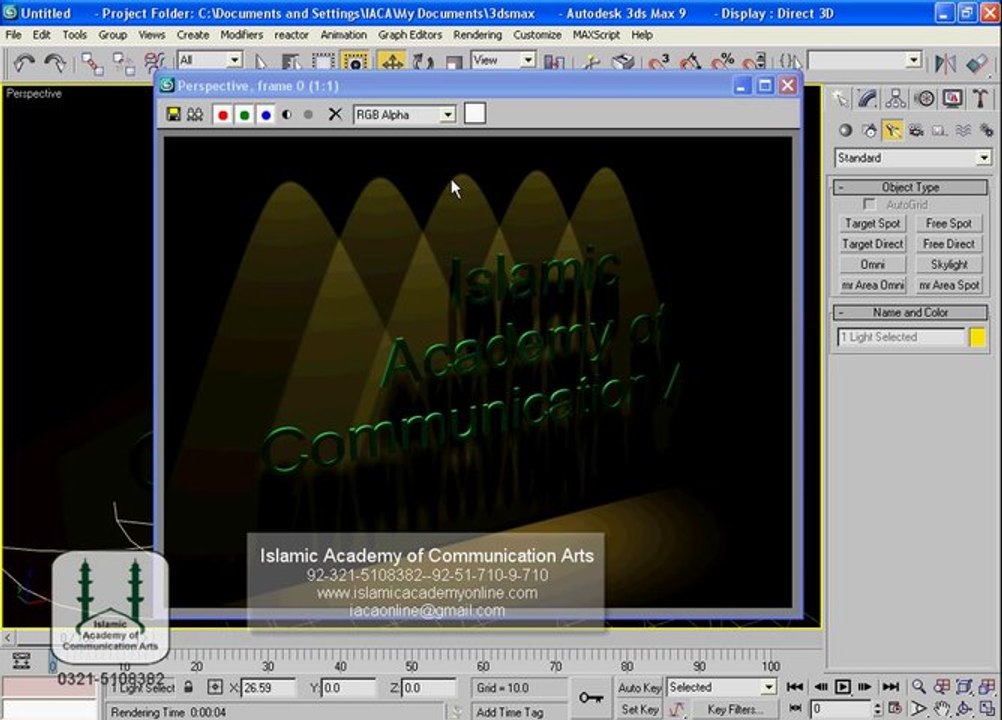Open the reactor menu
This screenshot has height=720, width=1002.
(291, 34)
